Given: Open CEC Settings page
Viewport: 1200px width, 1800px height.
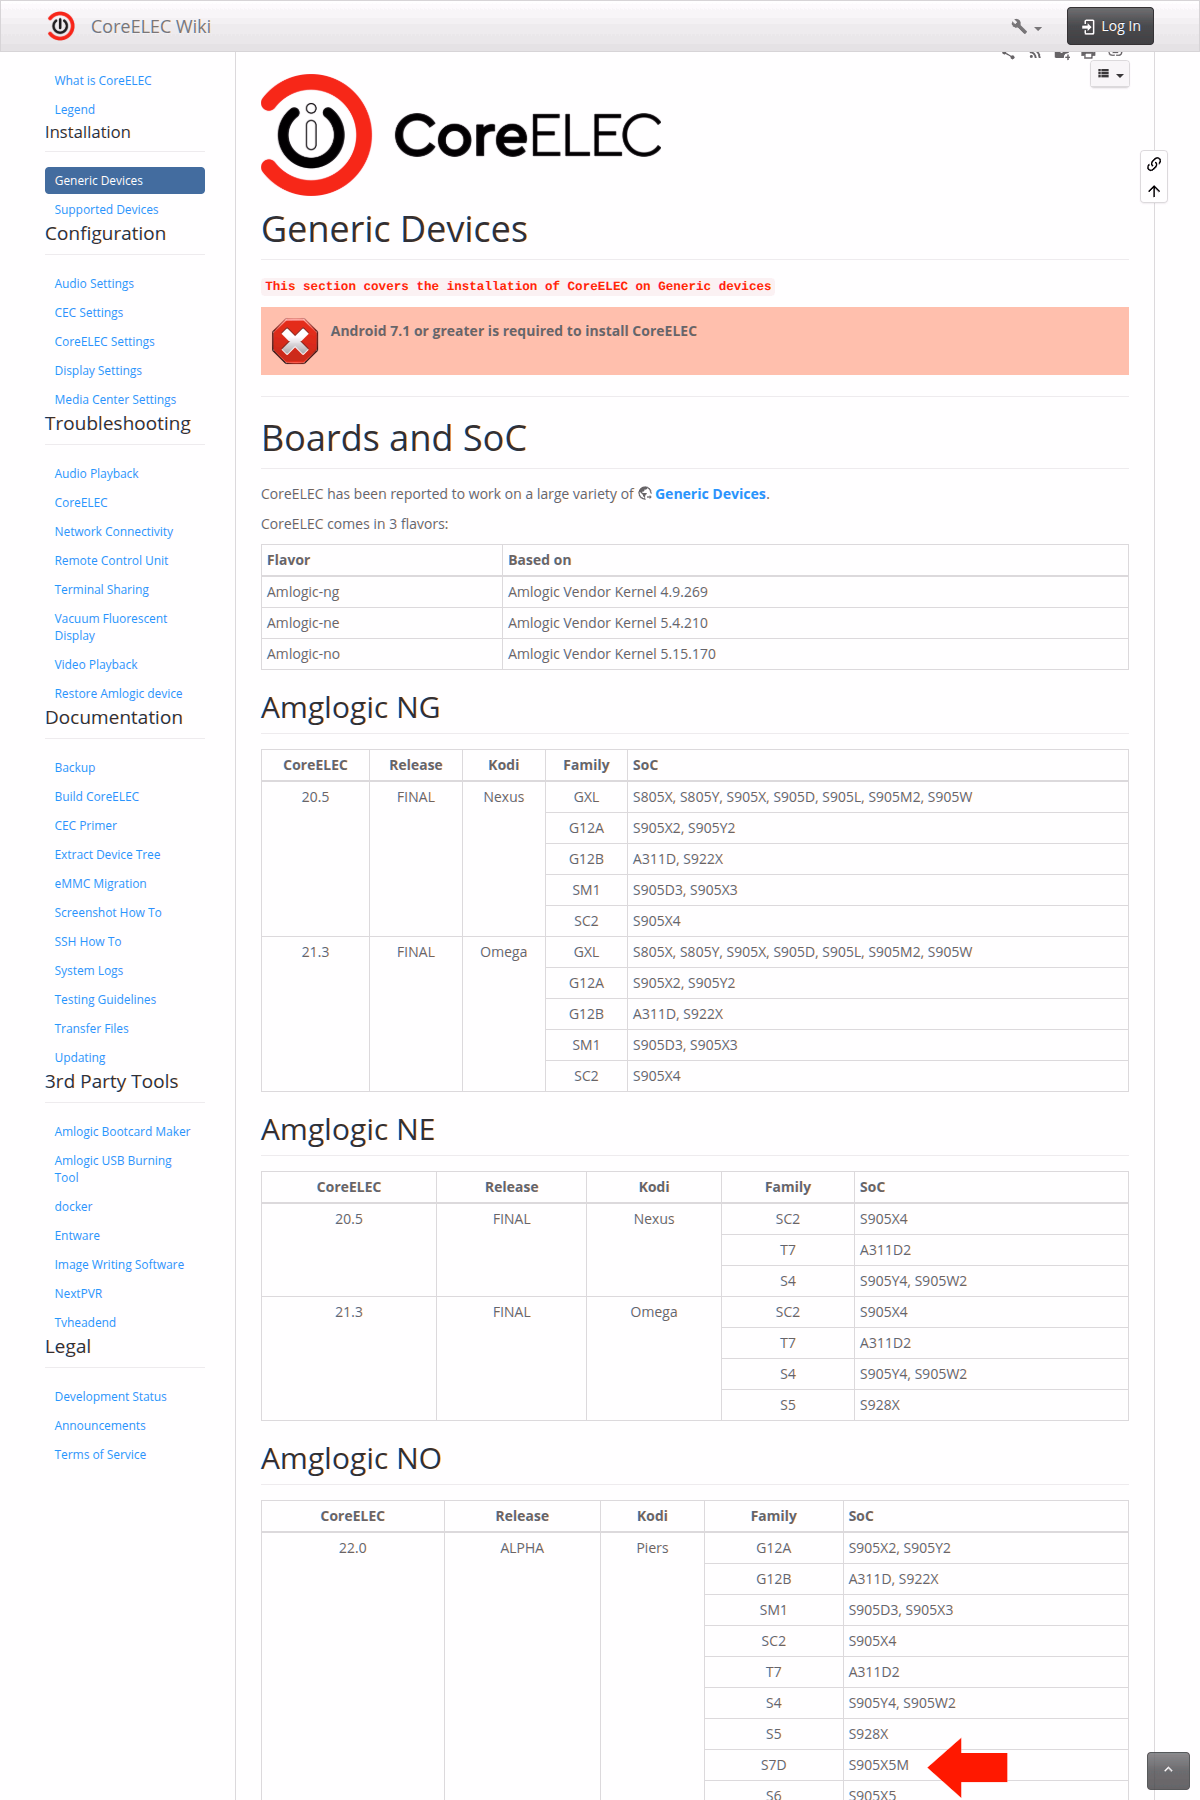Looking at the screenshot, I should (x=89, y=313).
